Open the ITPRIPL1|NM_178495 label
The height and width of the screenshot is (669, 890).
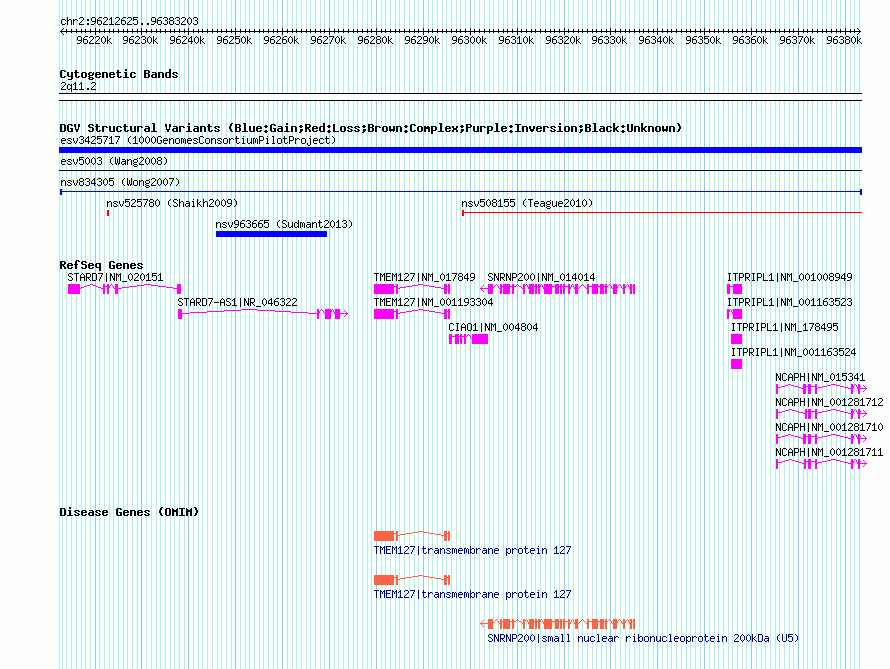pyautogui.click(x=784, y=327)
